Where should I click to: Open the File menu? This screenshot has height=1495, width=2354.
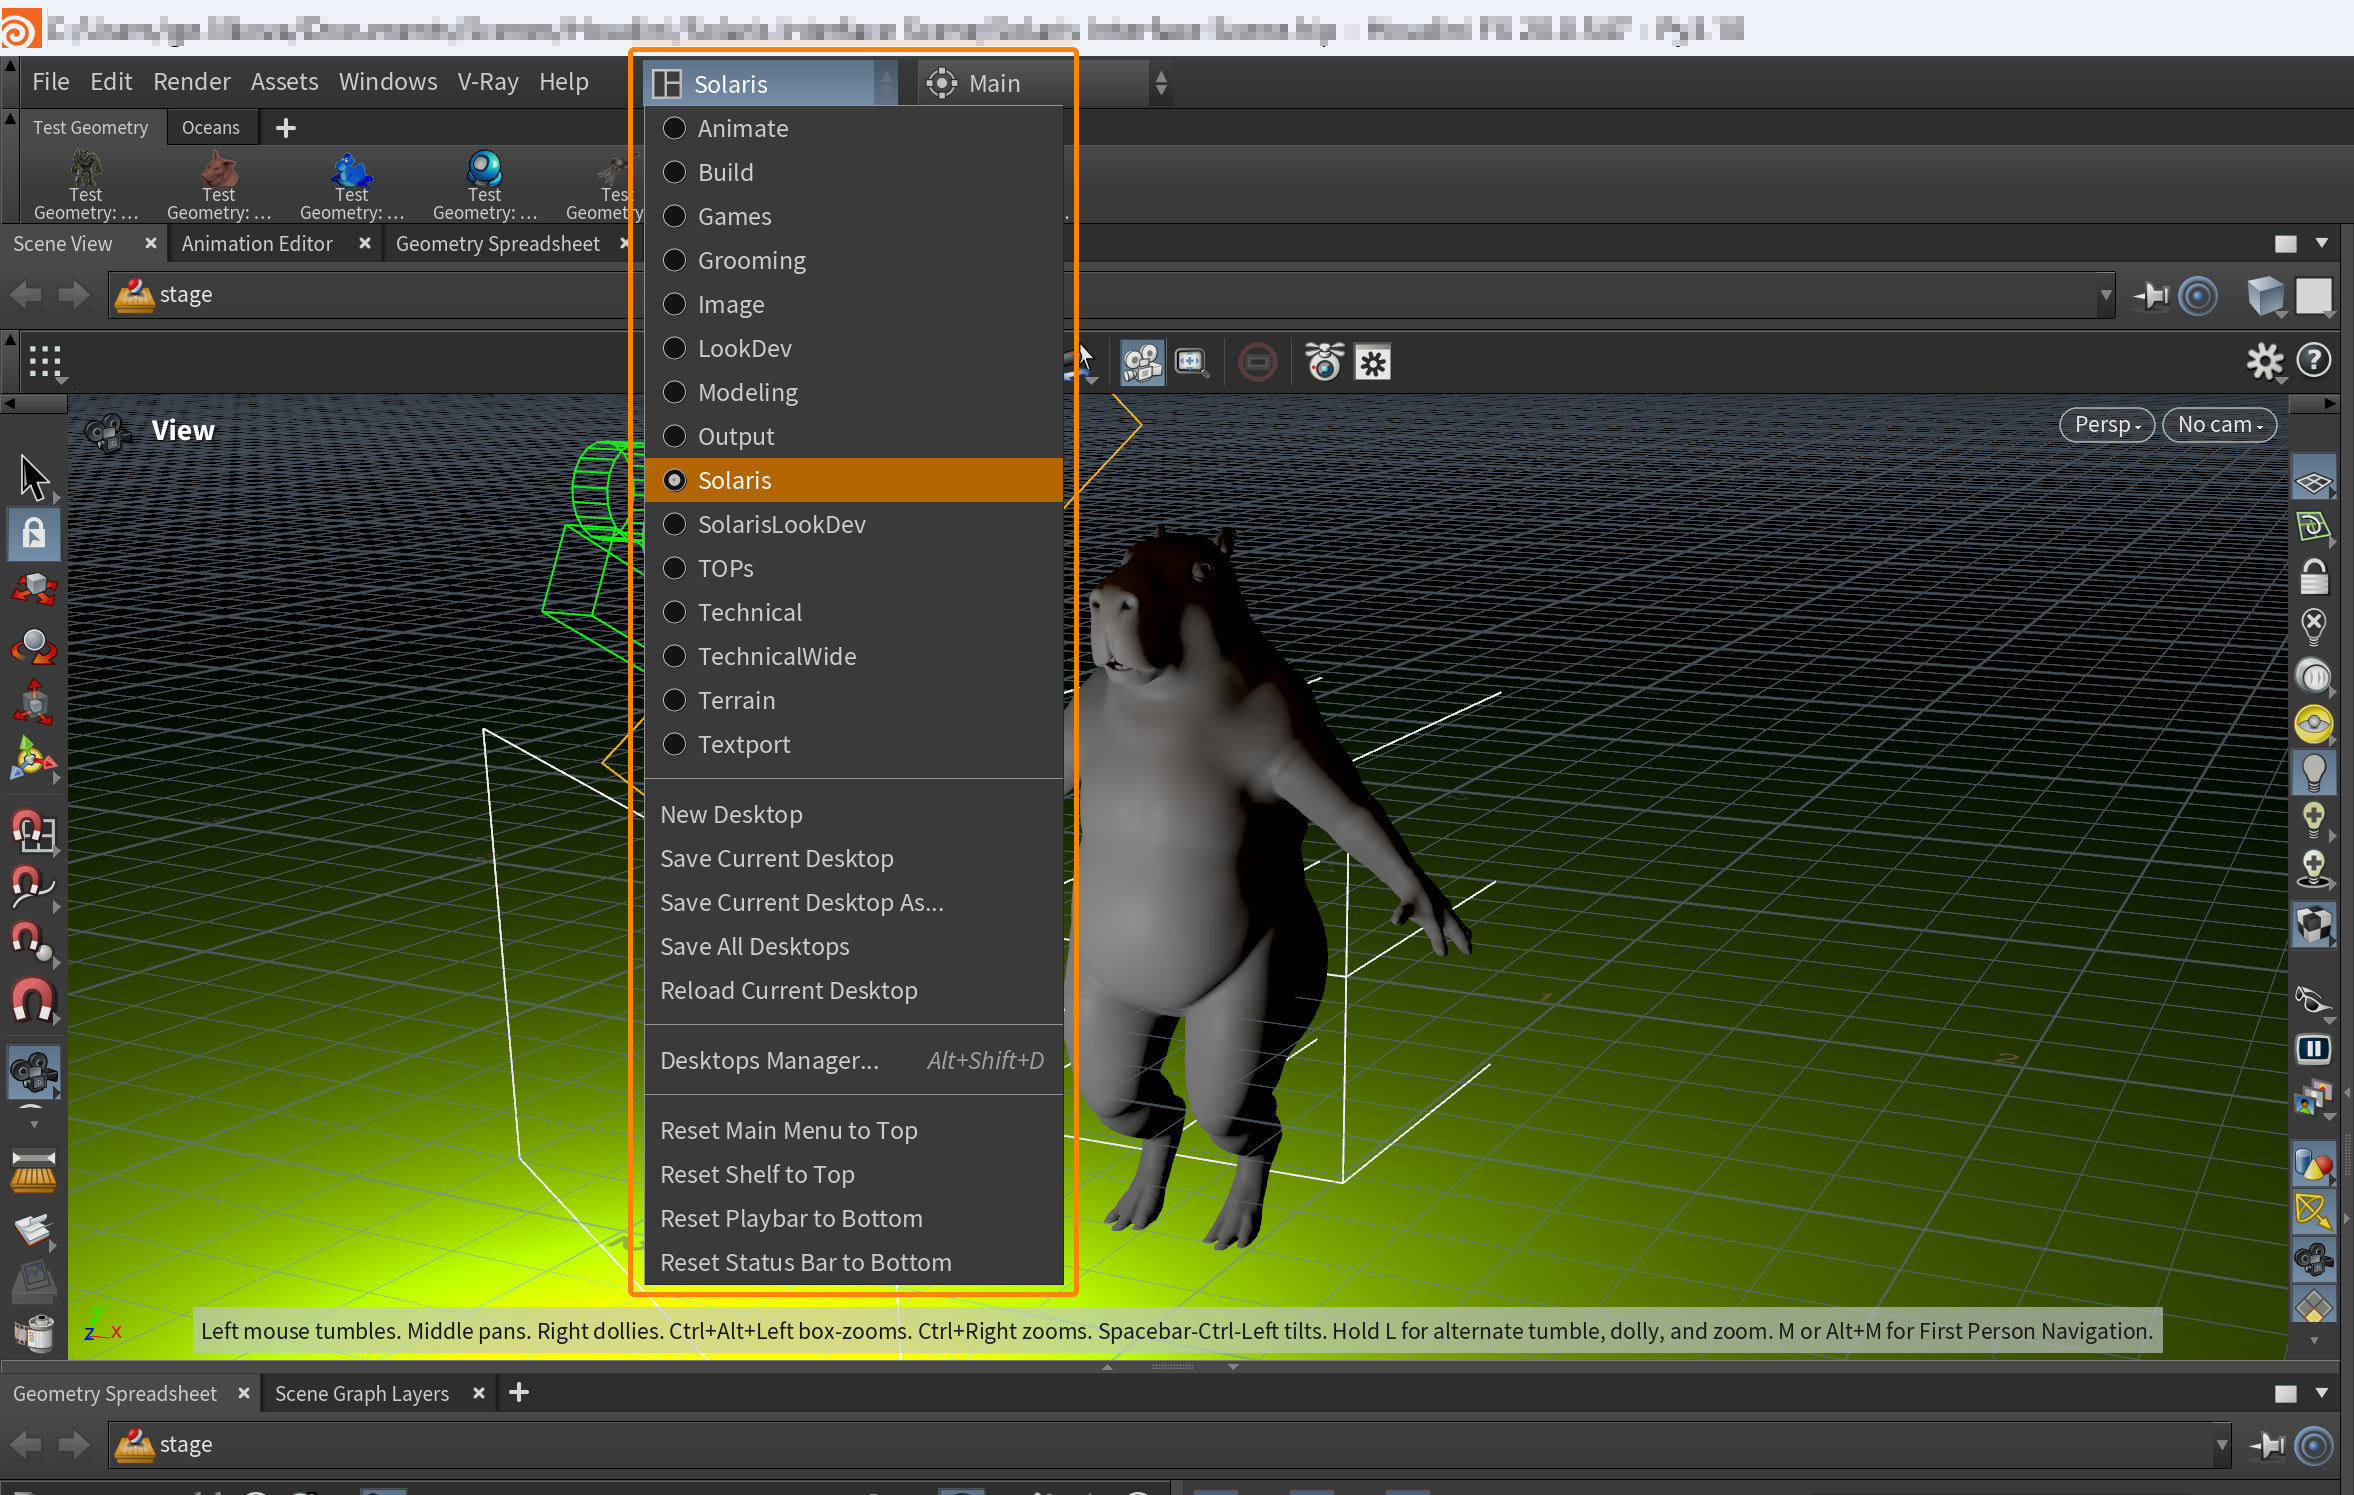click(50, 82)
